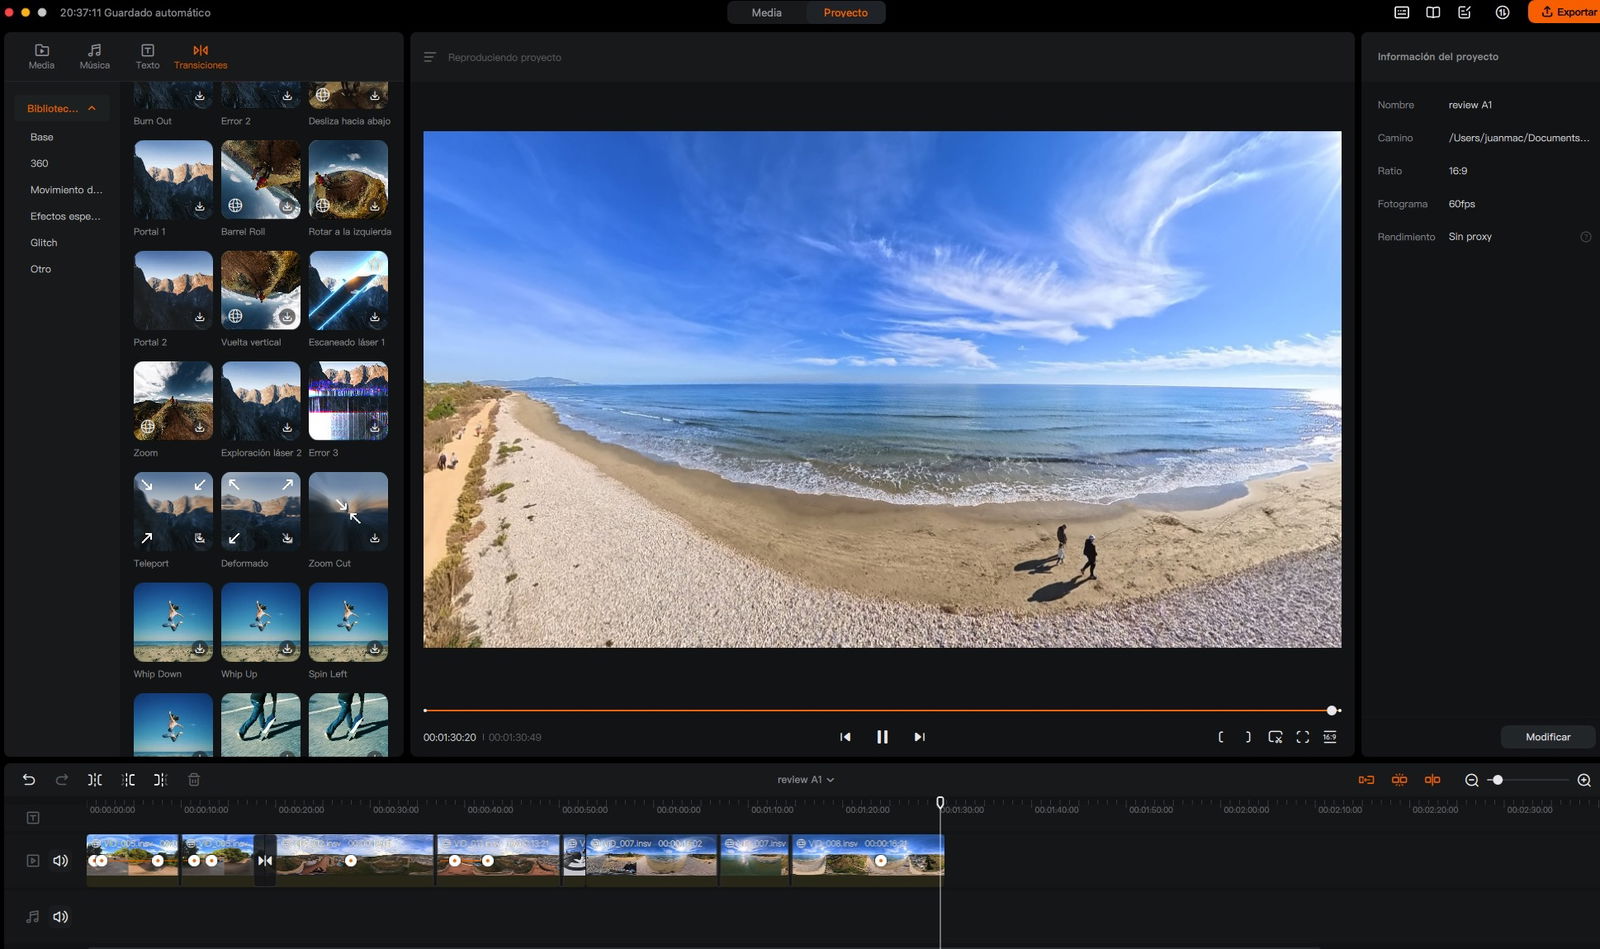Screen dimensions: 1600x949
Task: Click the delete trash icon in timeline
Action: tap(194, 780)
